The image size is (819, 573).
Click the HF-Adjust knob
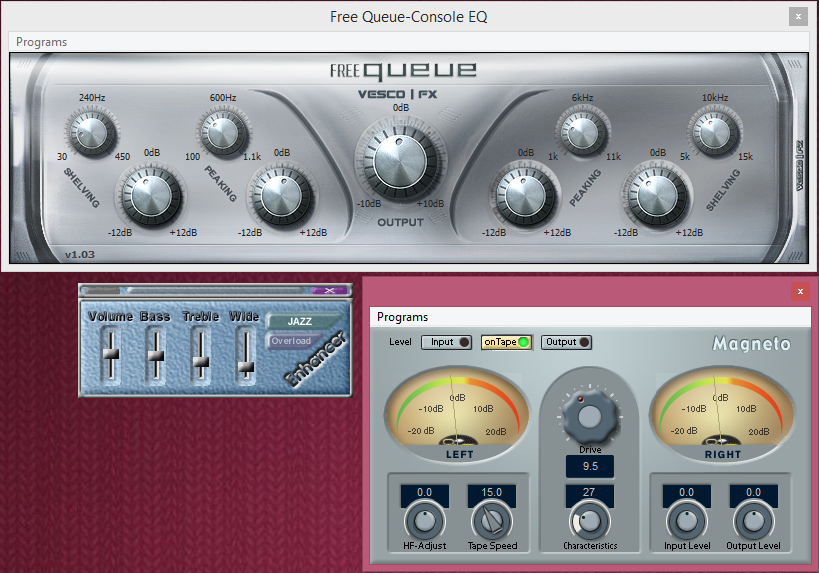click(424, 521)
